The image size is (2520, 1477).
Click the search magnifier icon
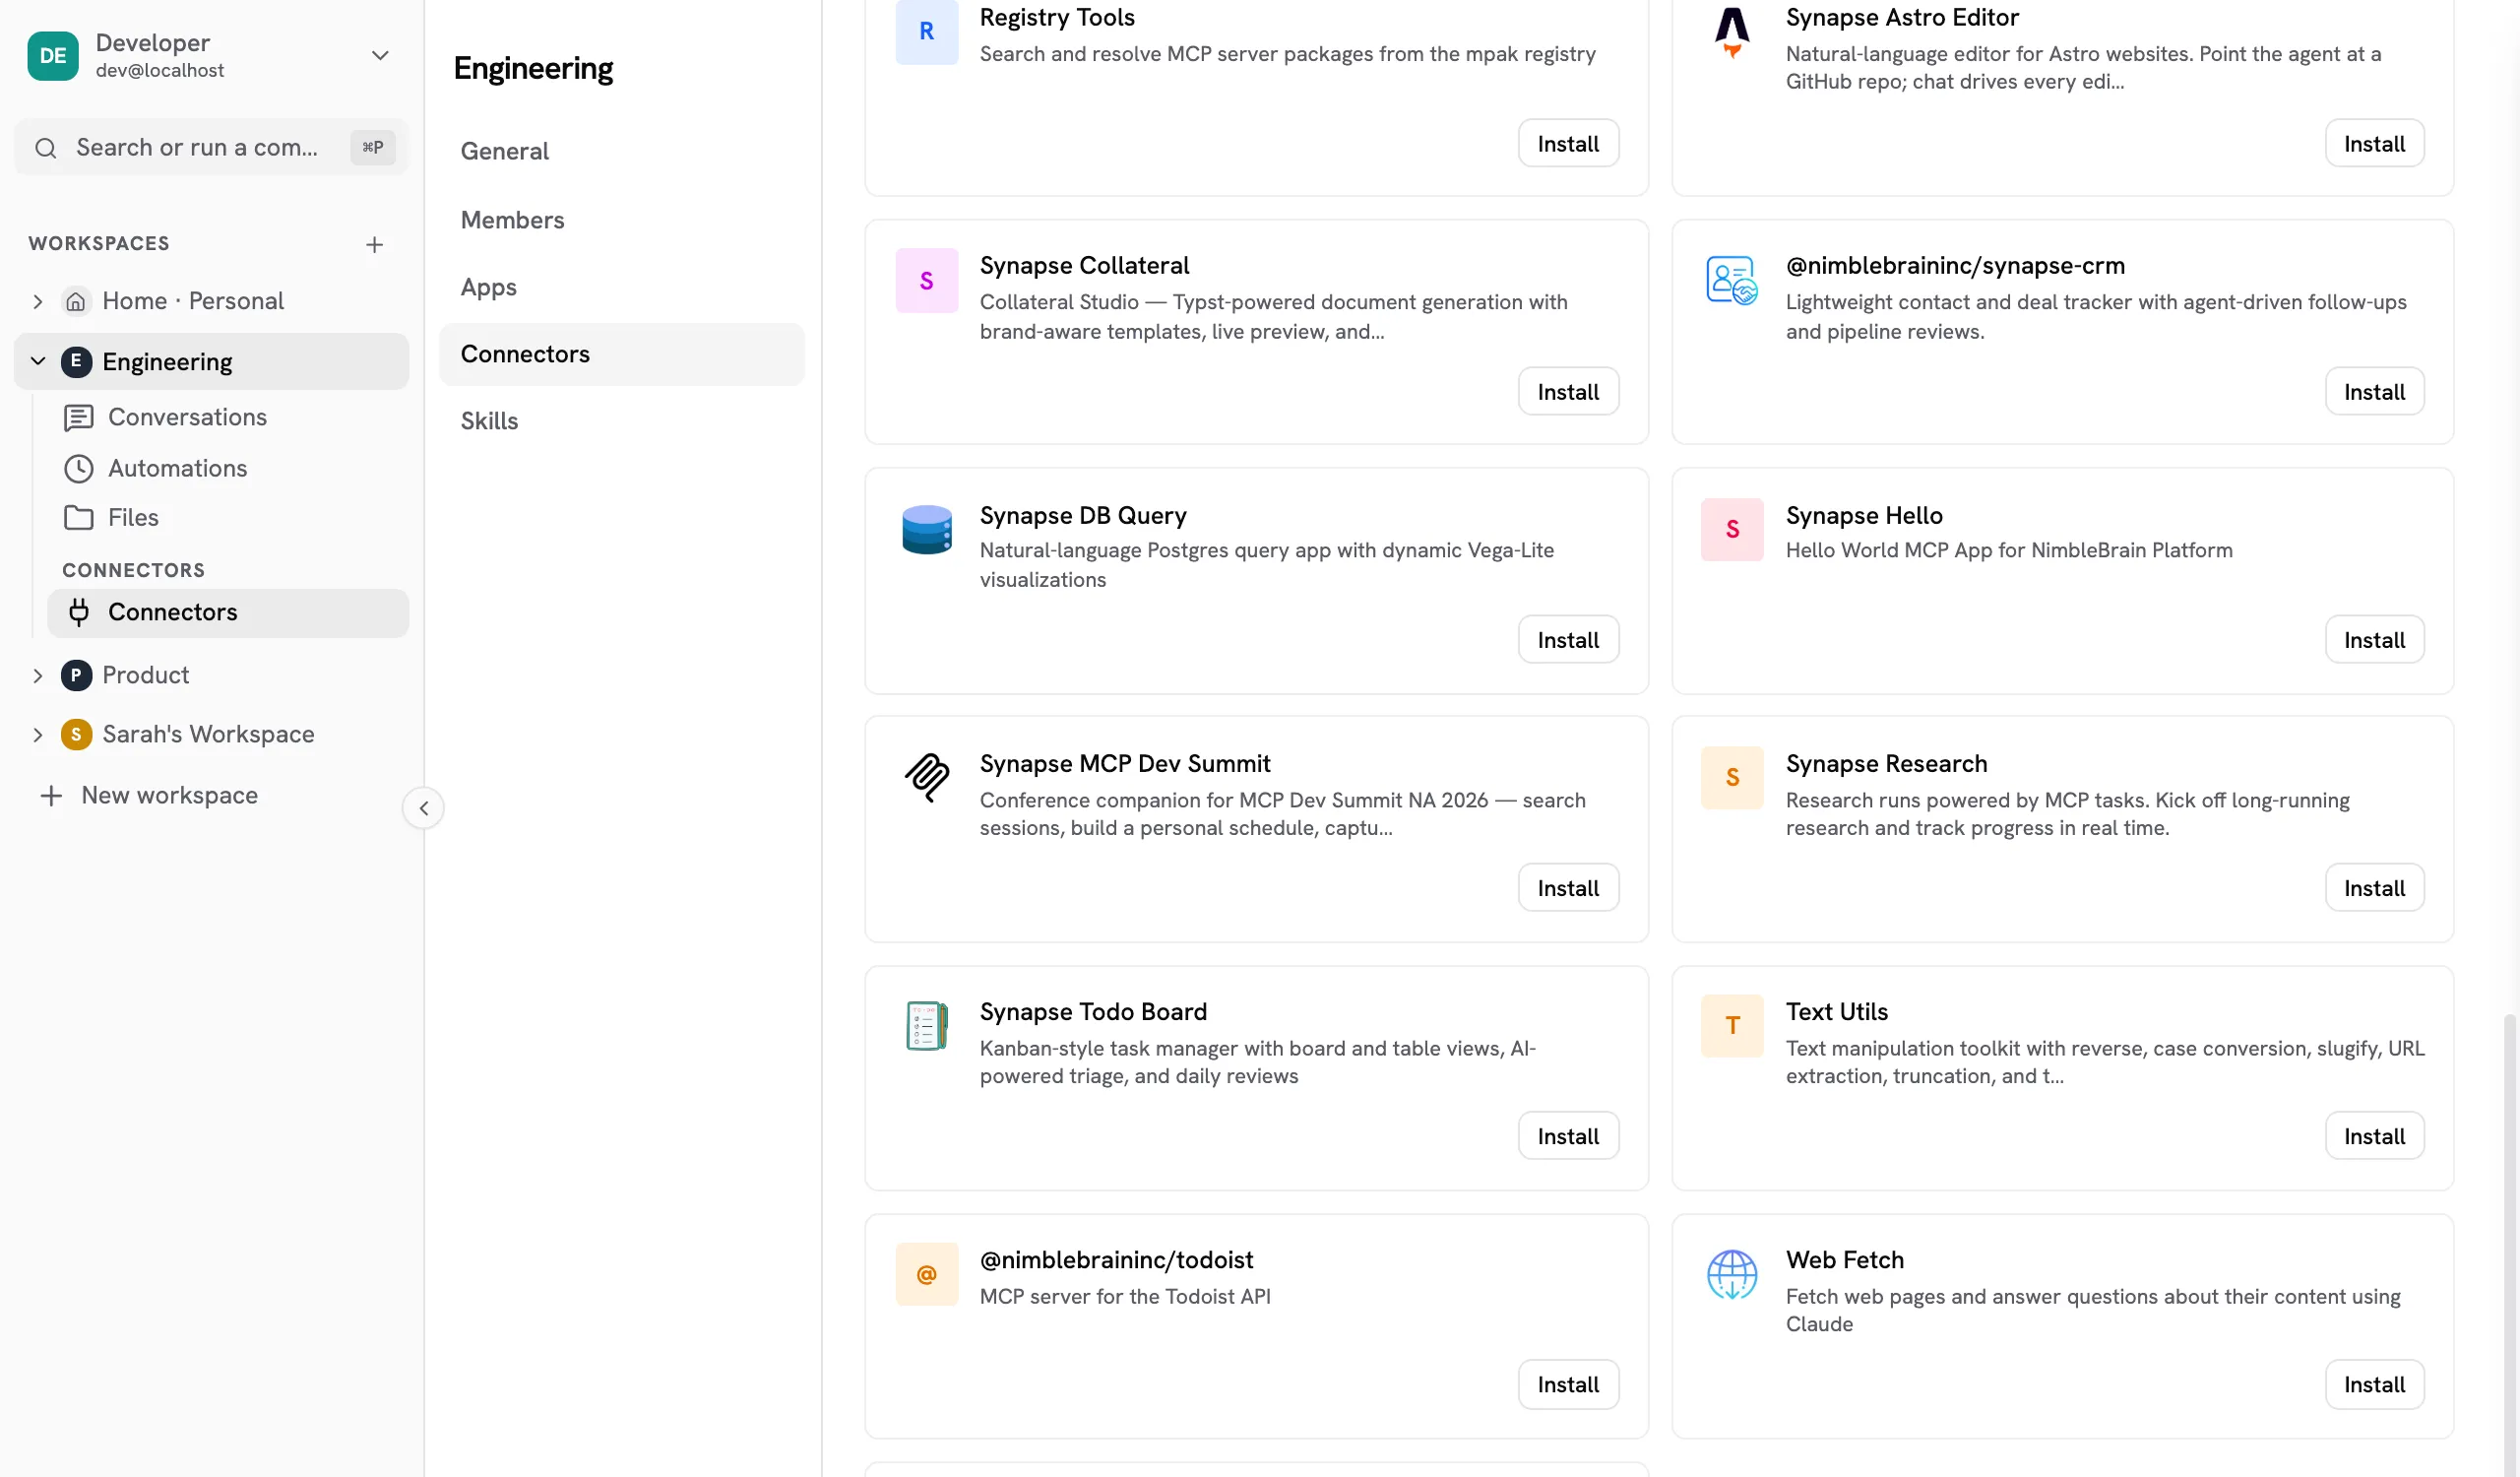(46, 148)
